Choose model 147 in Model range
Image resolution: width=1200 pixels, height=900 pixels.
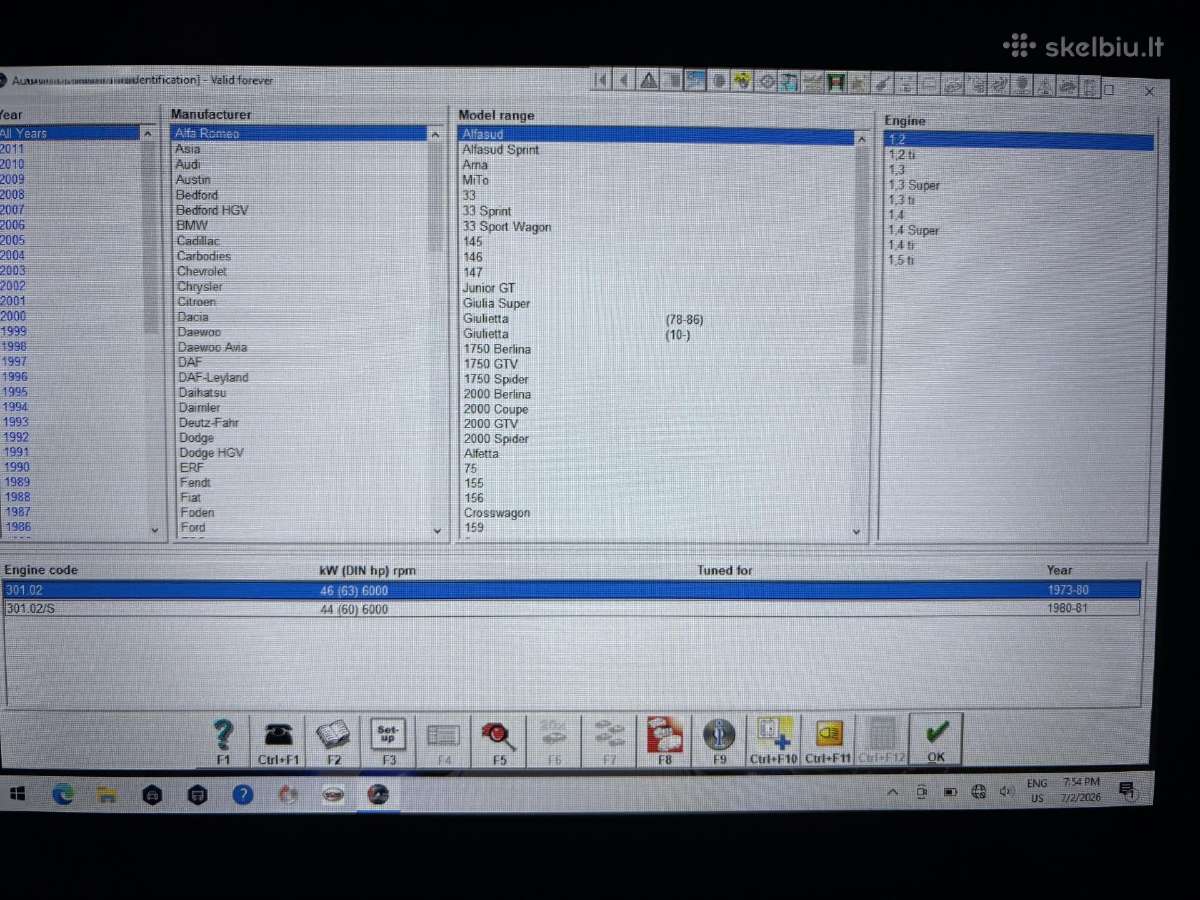click(472, 272)
